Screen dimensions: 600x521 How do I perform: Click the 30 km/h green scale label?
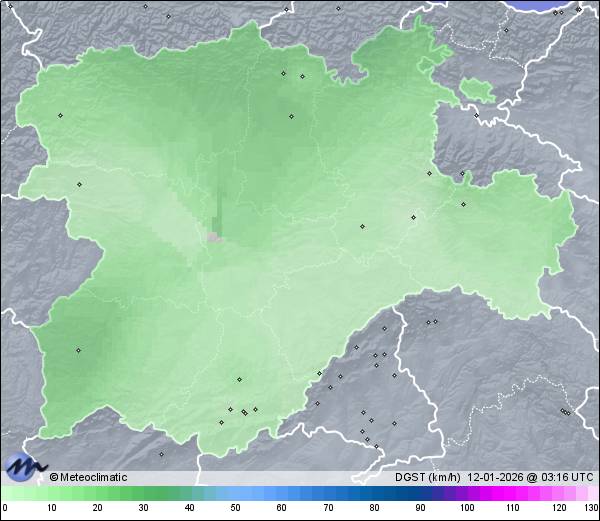tap(143, 507)
